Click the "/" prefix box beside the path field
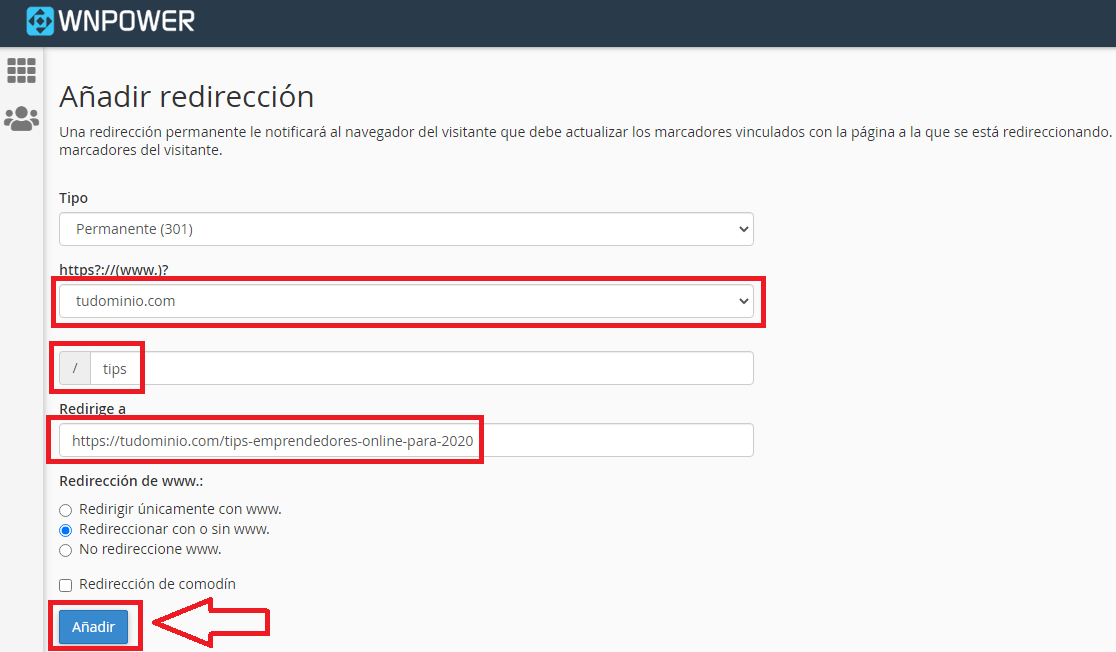1116x652 pixels. (75, 368)
